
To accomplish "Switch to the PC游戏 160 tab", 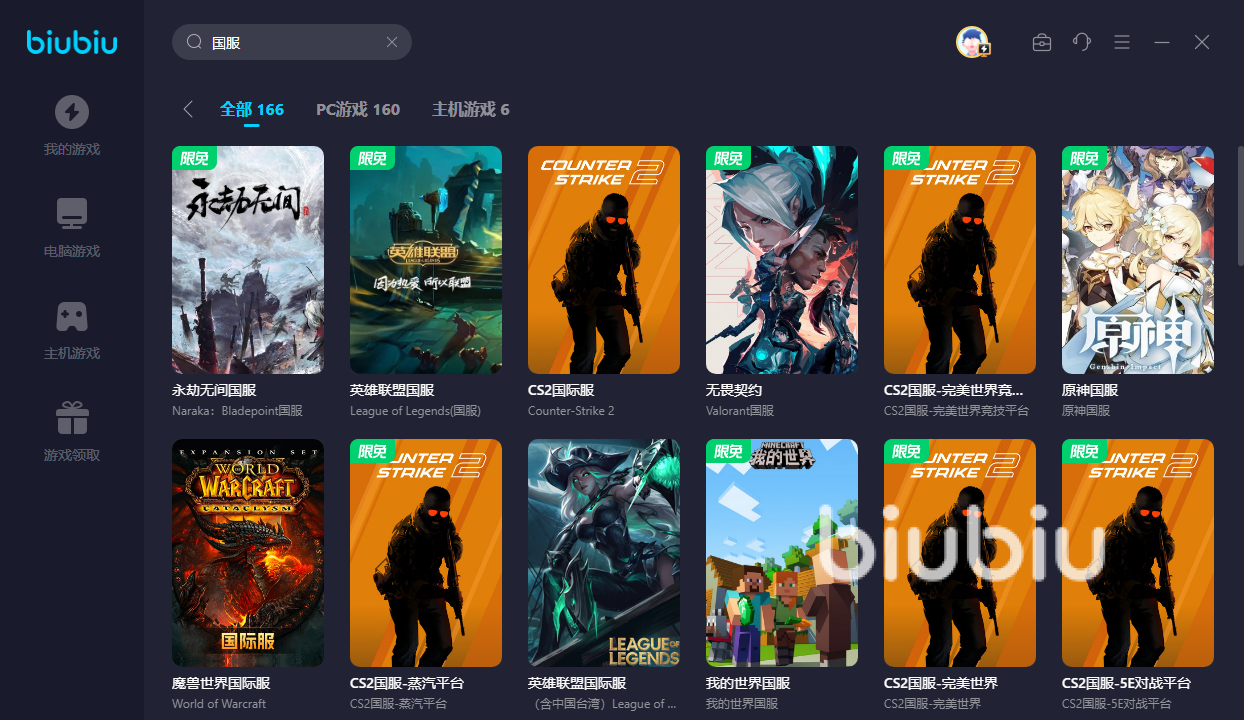I will (x=358, y=109).
